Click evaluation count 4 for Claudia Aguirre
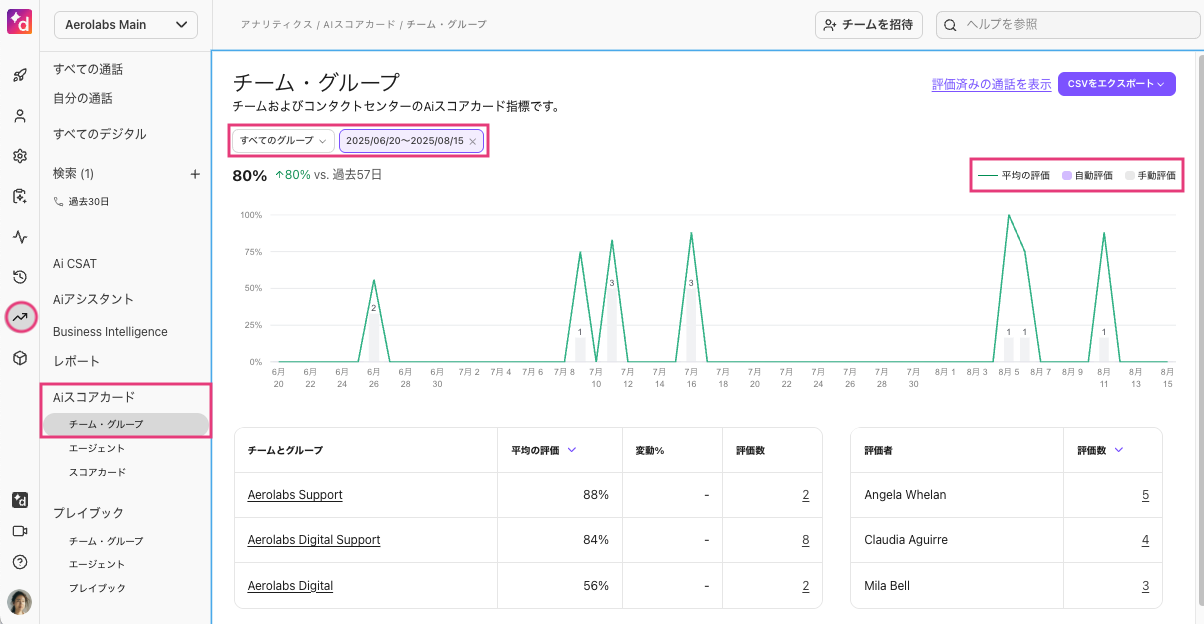This screenshot has height=624, width=1204. click(1145, 540)
